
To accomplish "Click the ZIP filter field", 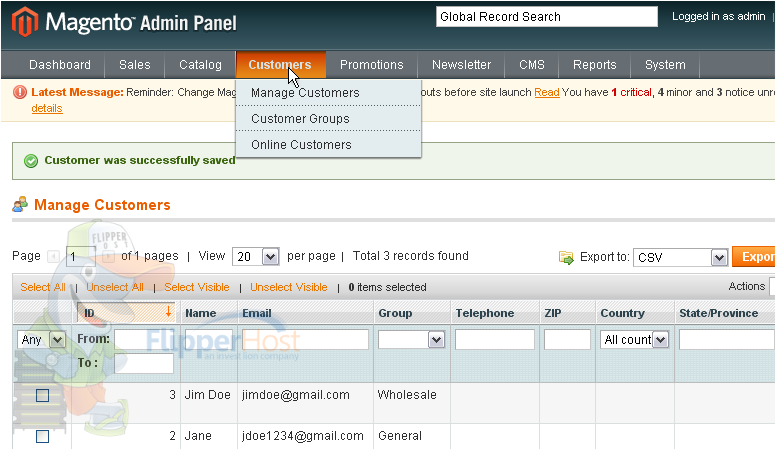I will tap(567, 340).
